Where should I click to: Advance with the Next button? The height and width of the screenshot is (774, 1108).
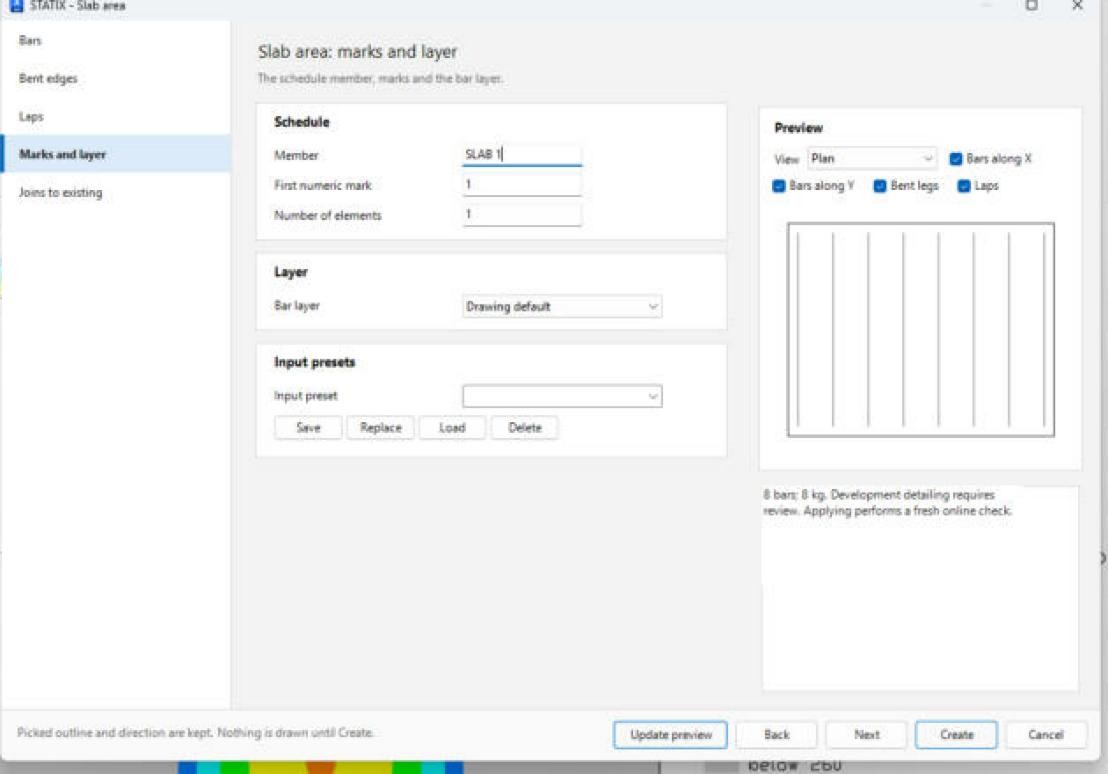pos(866,734)
